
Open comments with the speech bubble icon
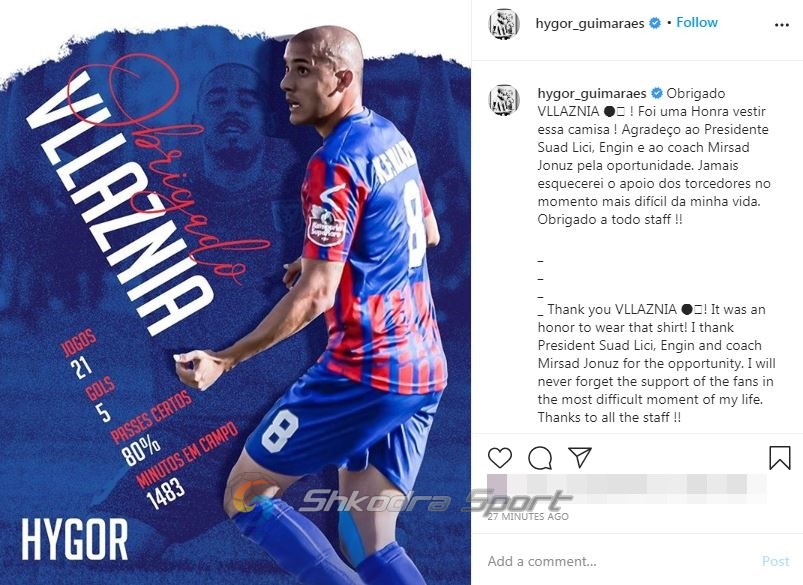(x=540, y=457)
